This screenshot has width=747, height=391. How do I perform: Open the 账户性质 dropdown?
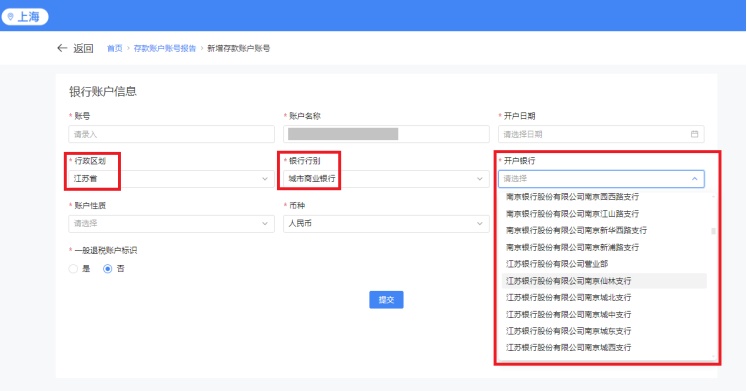pos(172,223)
